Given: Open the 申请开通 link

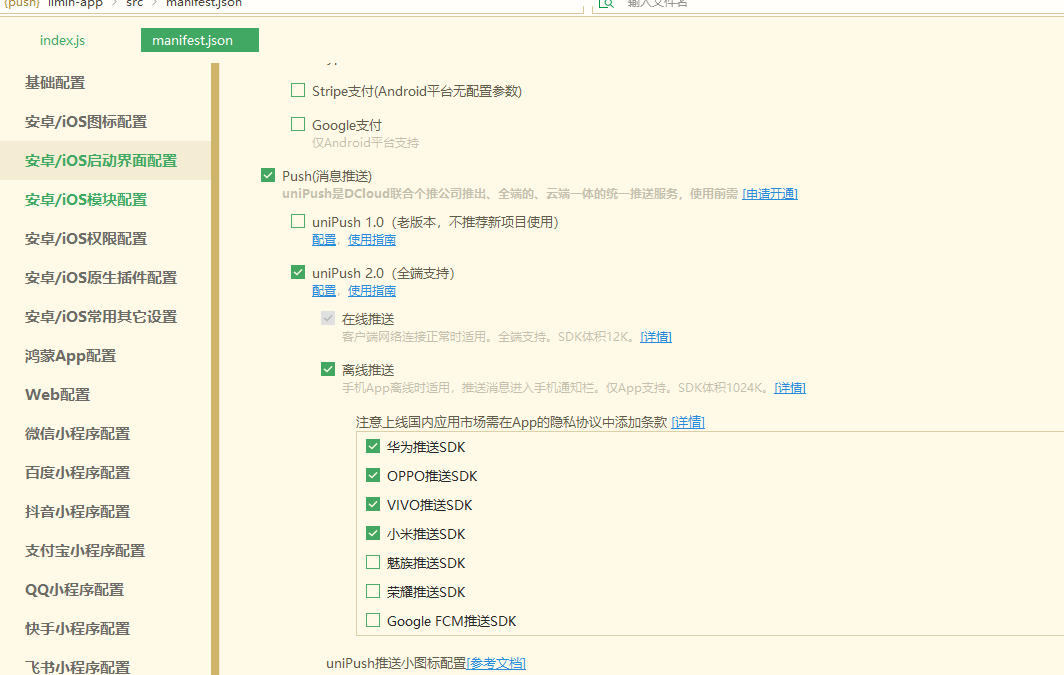Looking at the screenshot, I should [x=769, y=194].
